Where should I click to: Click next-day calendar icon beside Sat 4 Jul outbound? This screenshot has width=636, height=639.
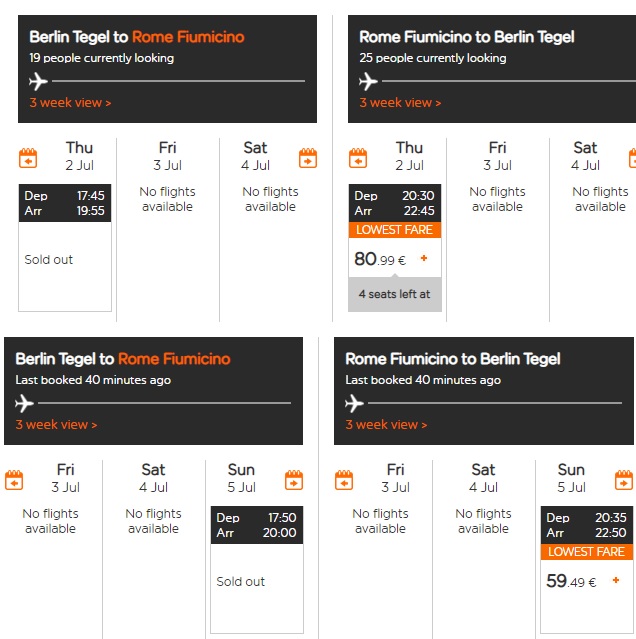pyautogui.click(x=308, y=158)
